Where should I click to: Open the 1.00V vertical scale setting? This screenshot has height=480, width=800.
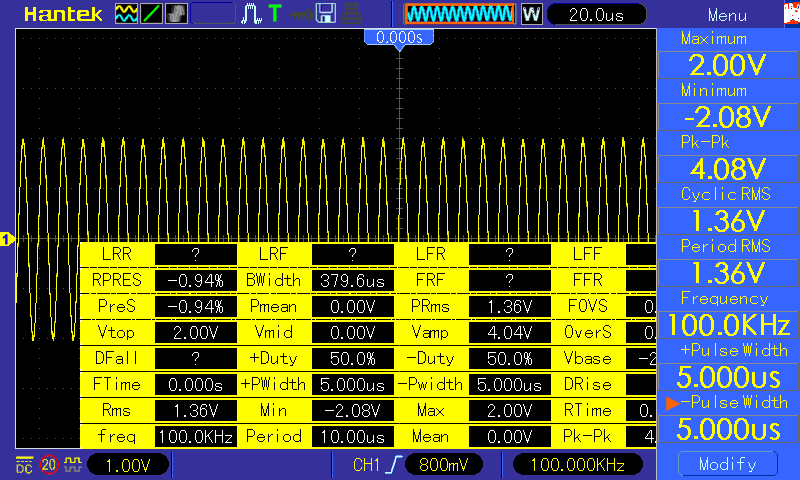coord(128,465)
